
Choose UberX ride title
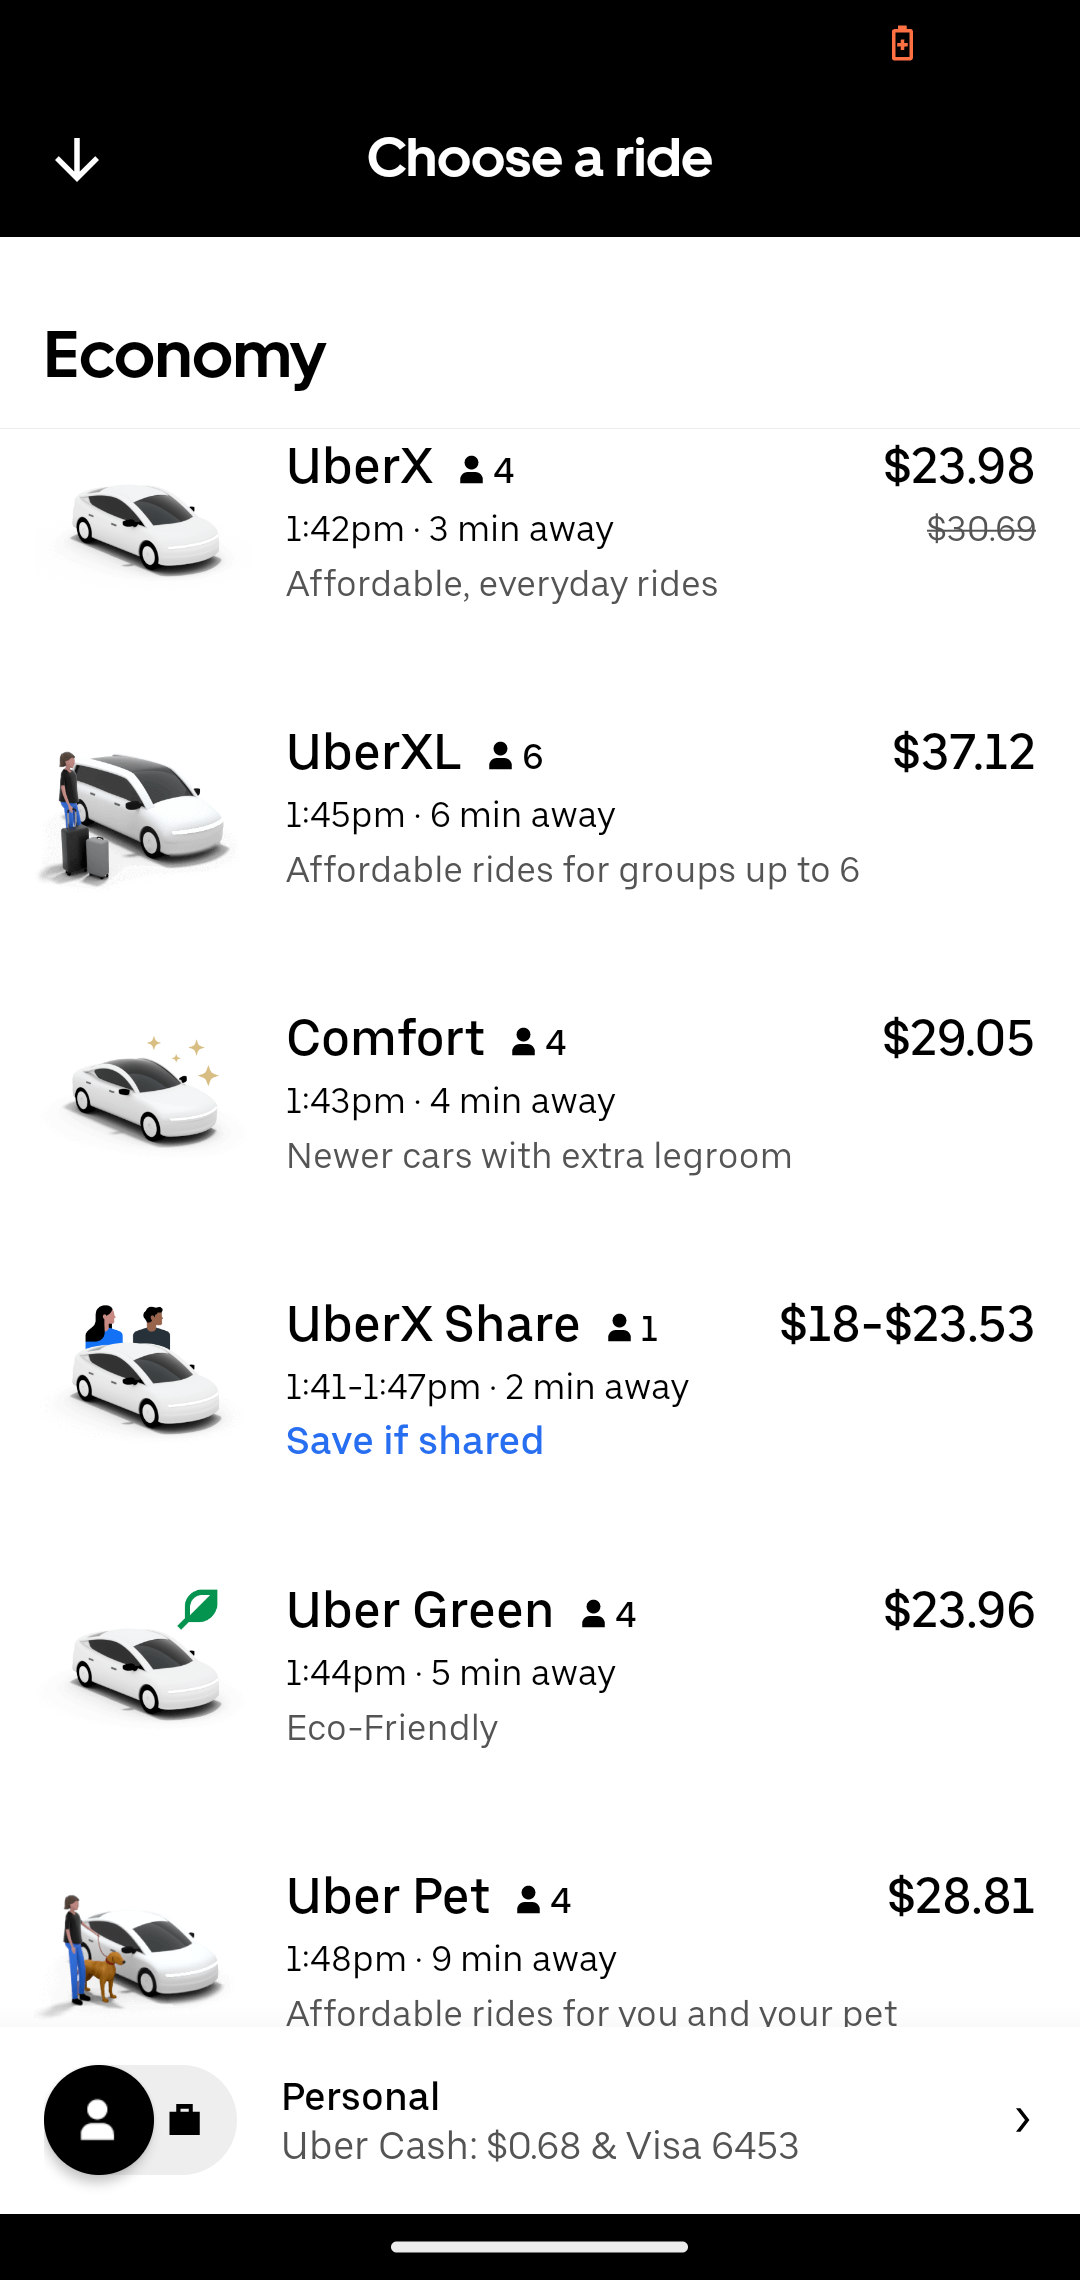(360, 467)
